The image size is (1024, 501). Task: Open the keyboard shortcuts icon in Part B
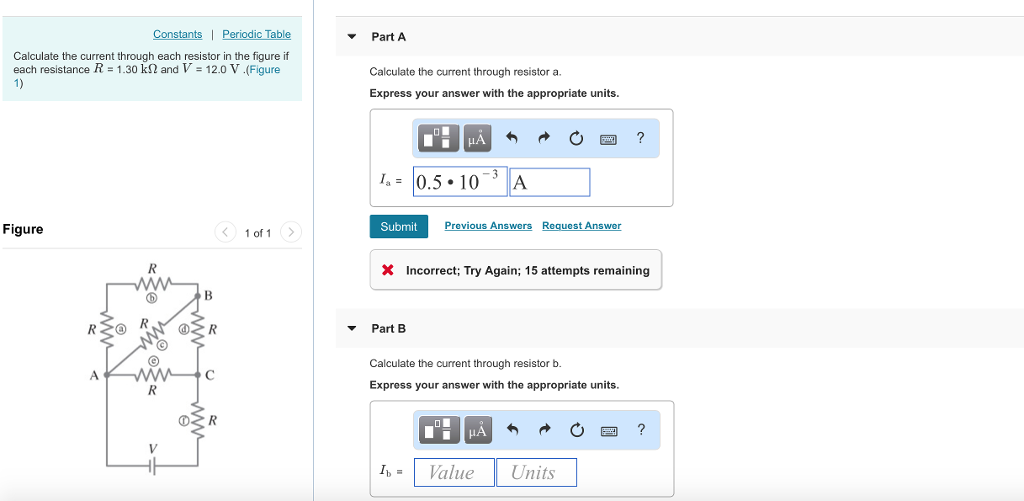pos(608,430)
